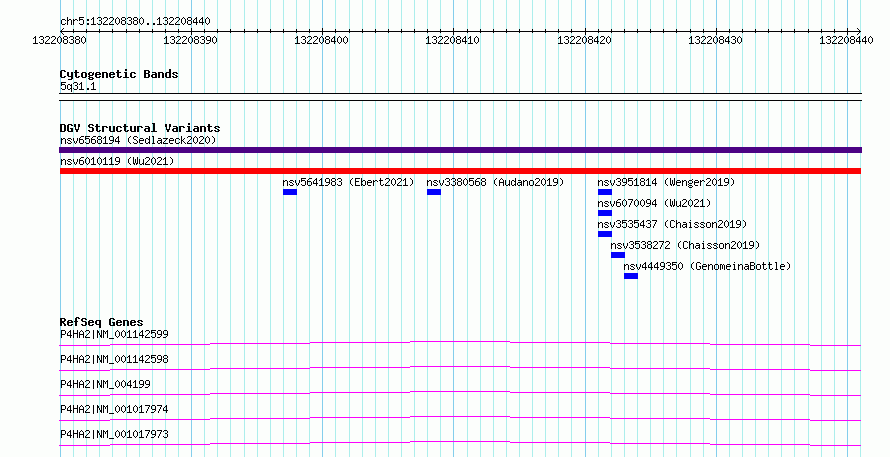Open nsv6568194 (Sedlazeck2020) label
Image resolution: width=890 pixels, height=457 pixels.
138,140
